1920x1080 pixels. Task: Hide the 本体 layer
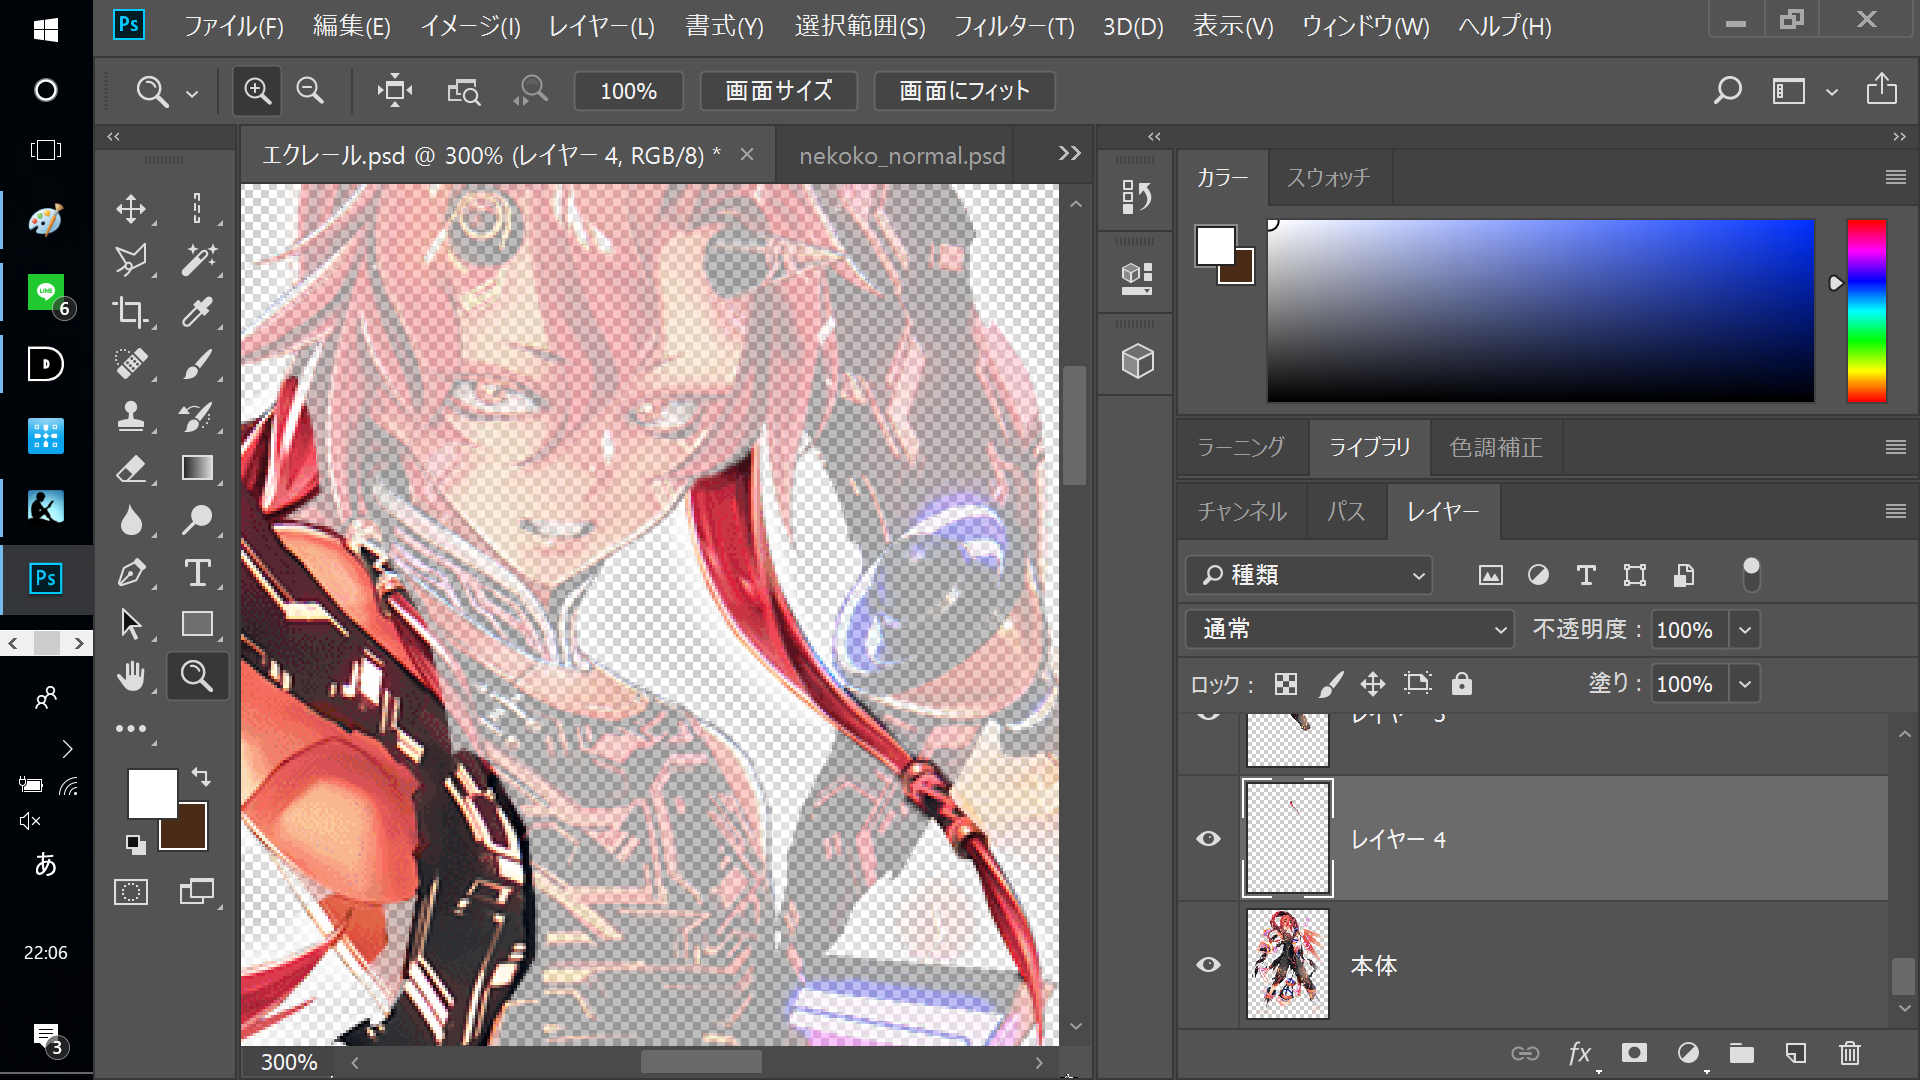tap(1208, 964)
